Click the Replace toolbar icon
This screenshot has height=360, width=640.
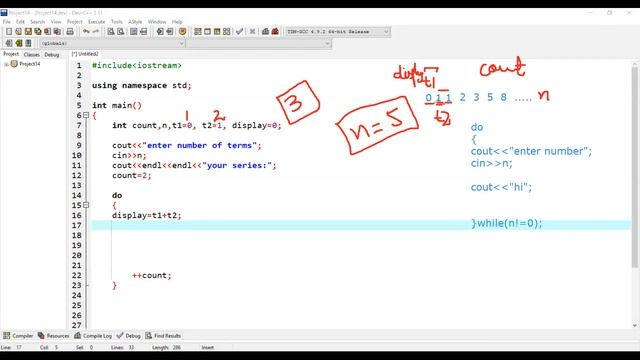[120, 31]
